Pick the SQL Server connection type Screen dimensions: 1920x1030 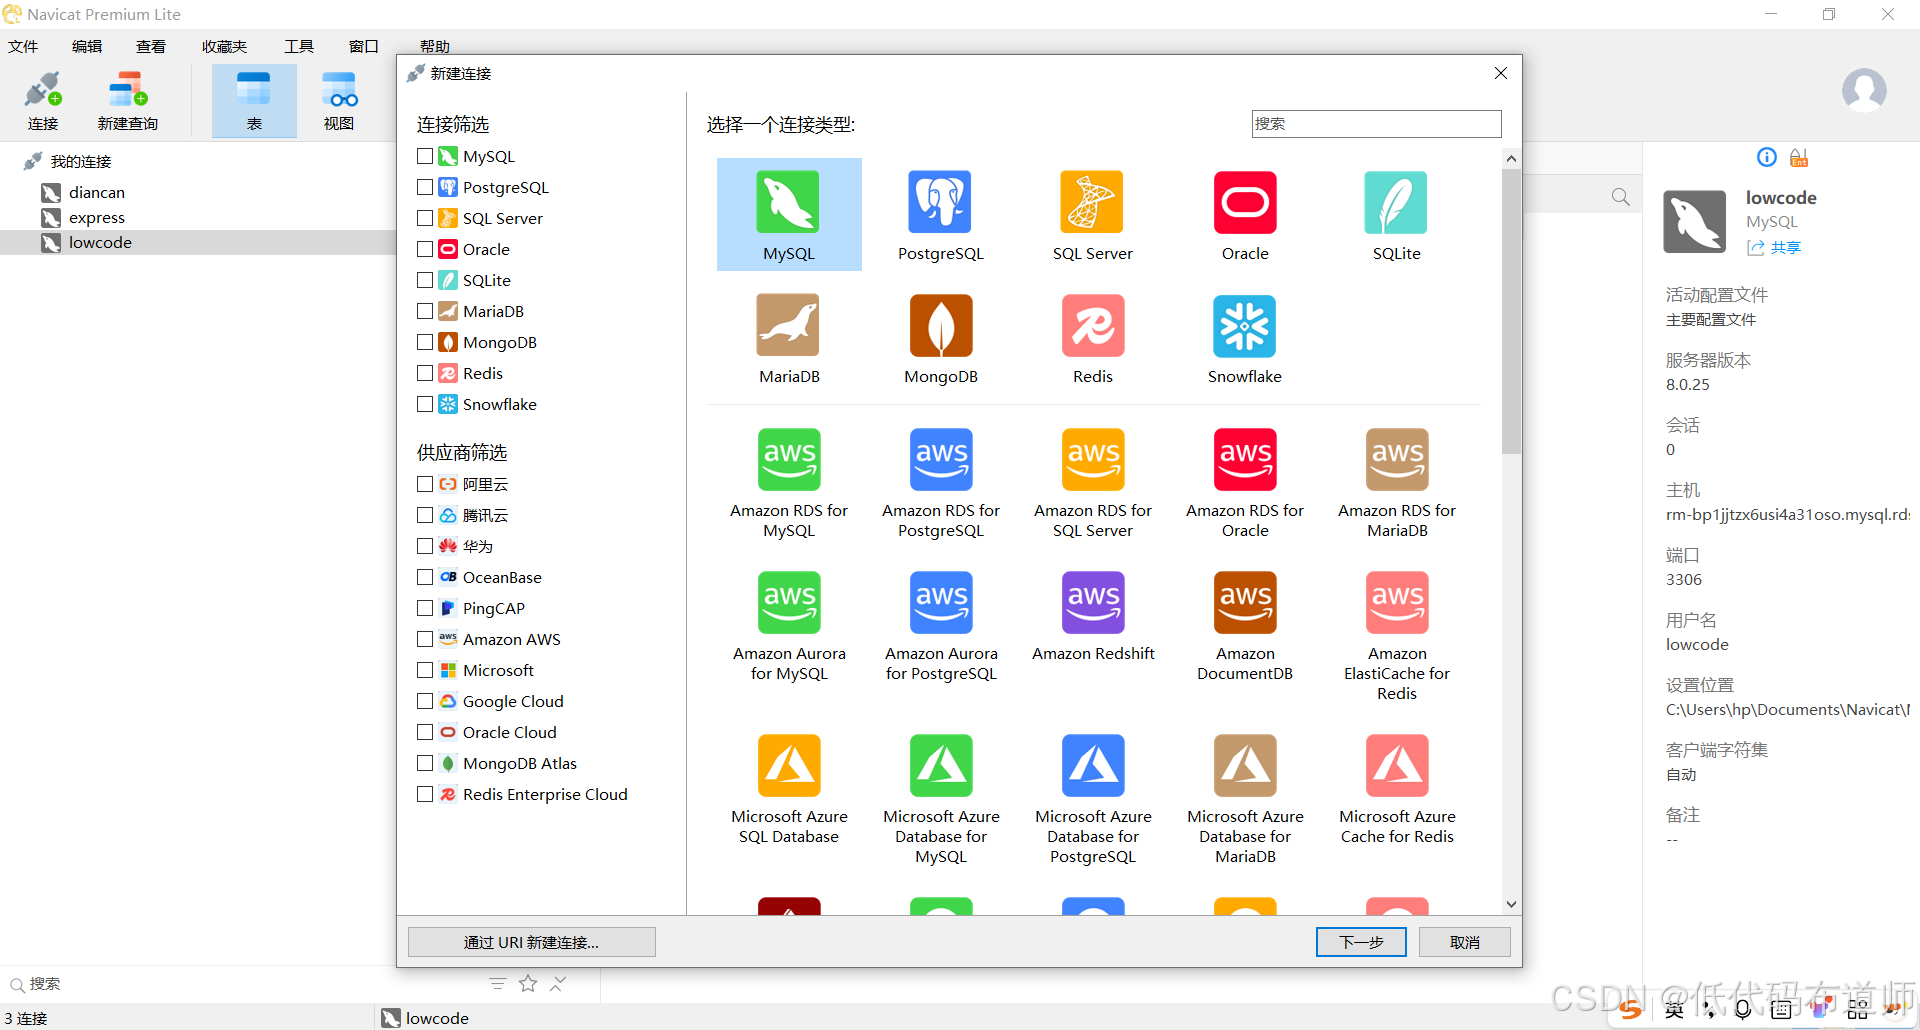pos(1092,214)
